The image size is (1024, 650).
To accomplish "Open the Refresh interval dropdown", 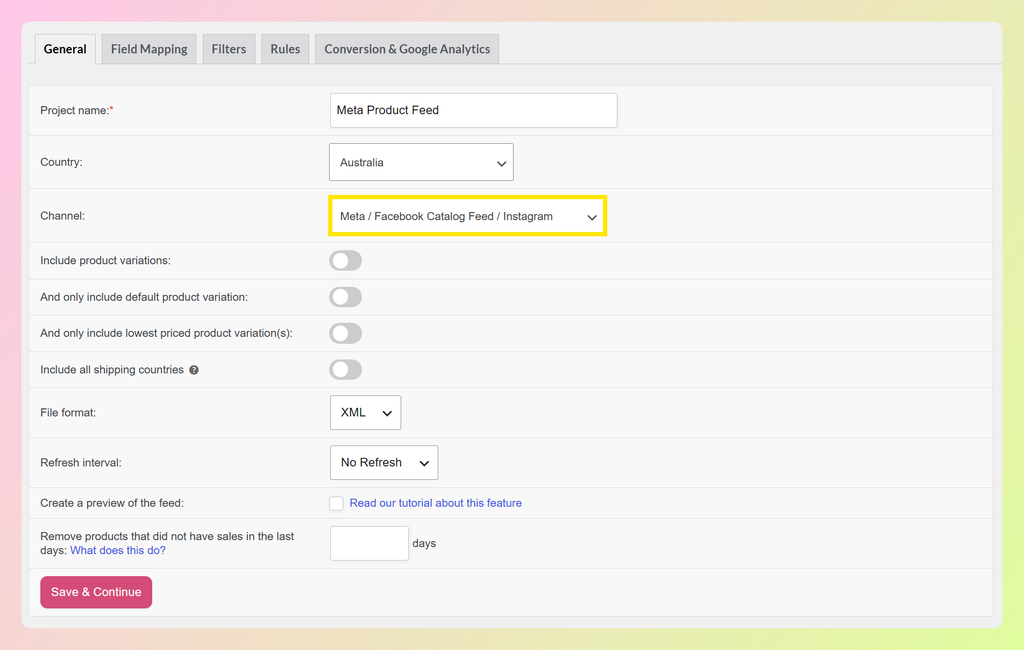I will click(384, 463).
